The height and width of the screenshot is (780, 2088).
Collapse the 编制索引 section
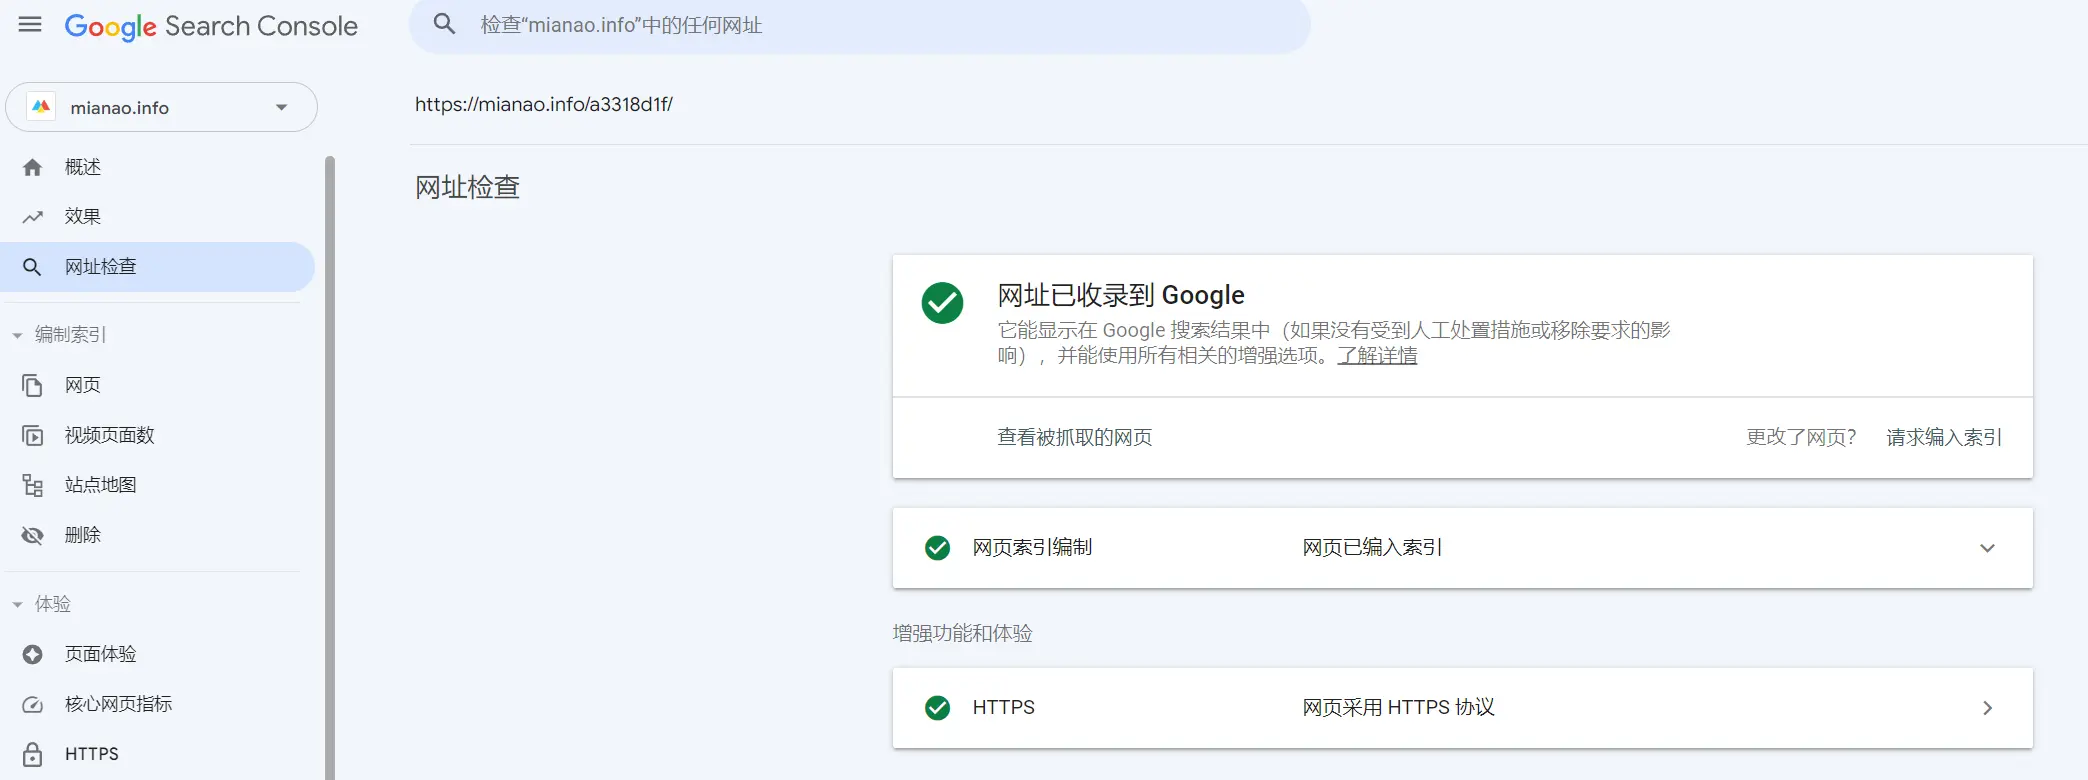(17, 335)
